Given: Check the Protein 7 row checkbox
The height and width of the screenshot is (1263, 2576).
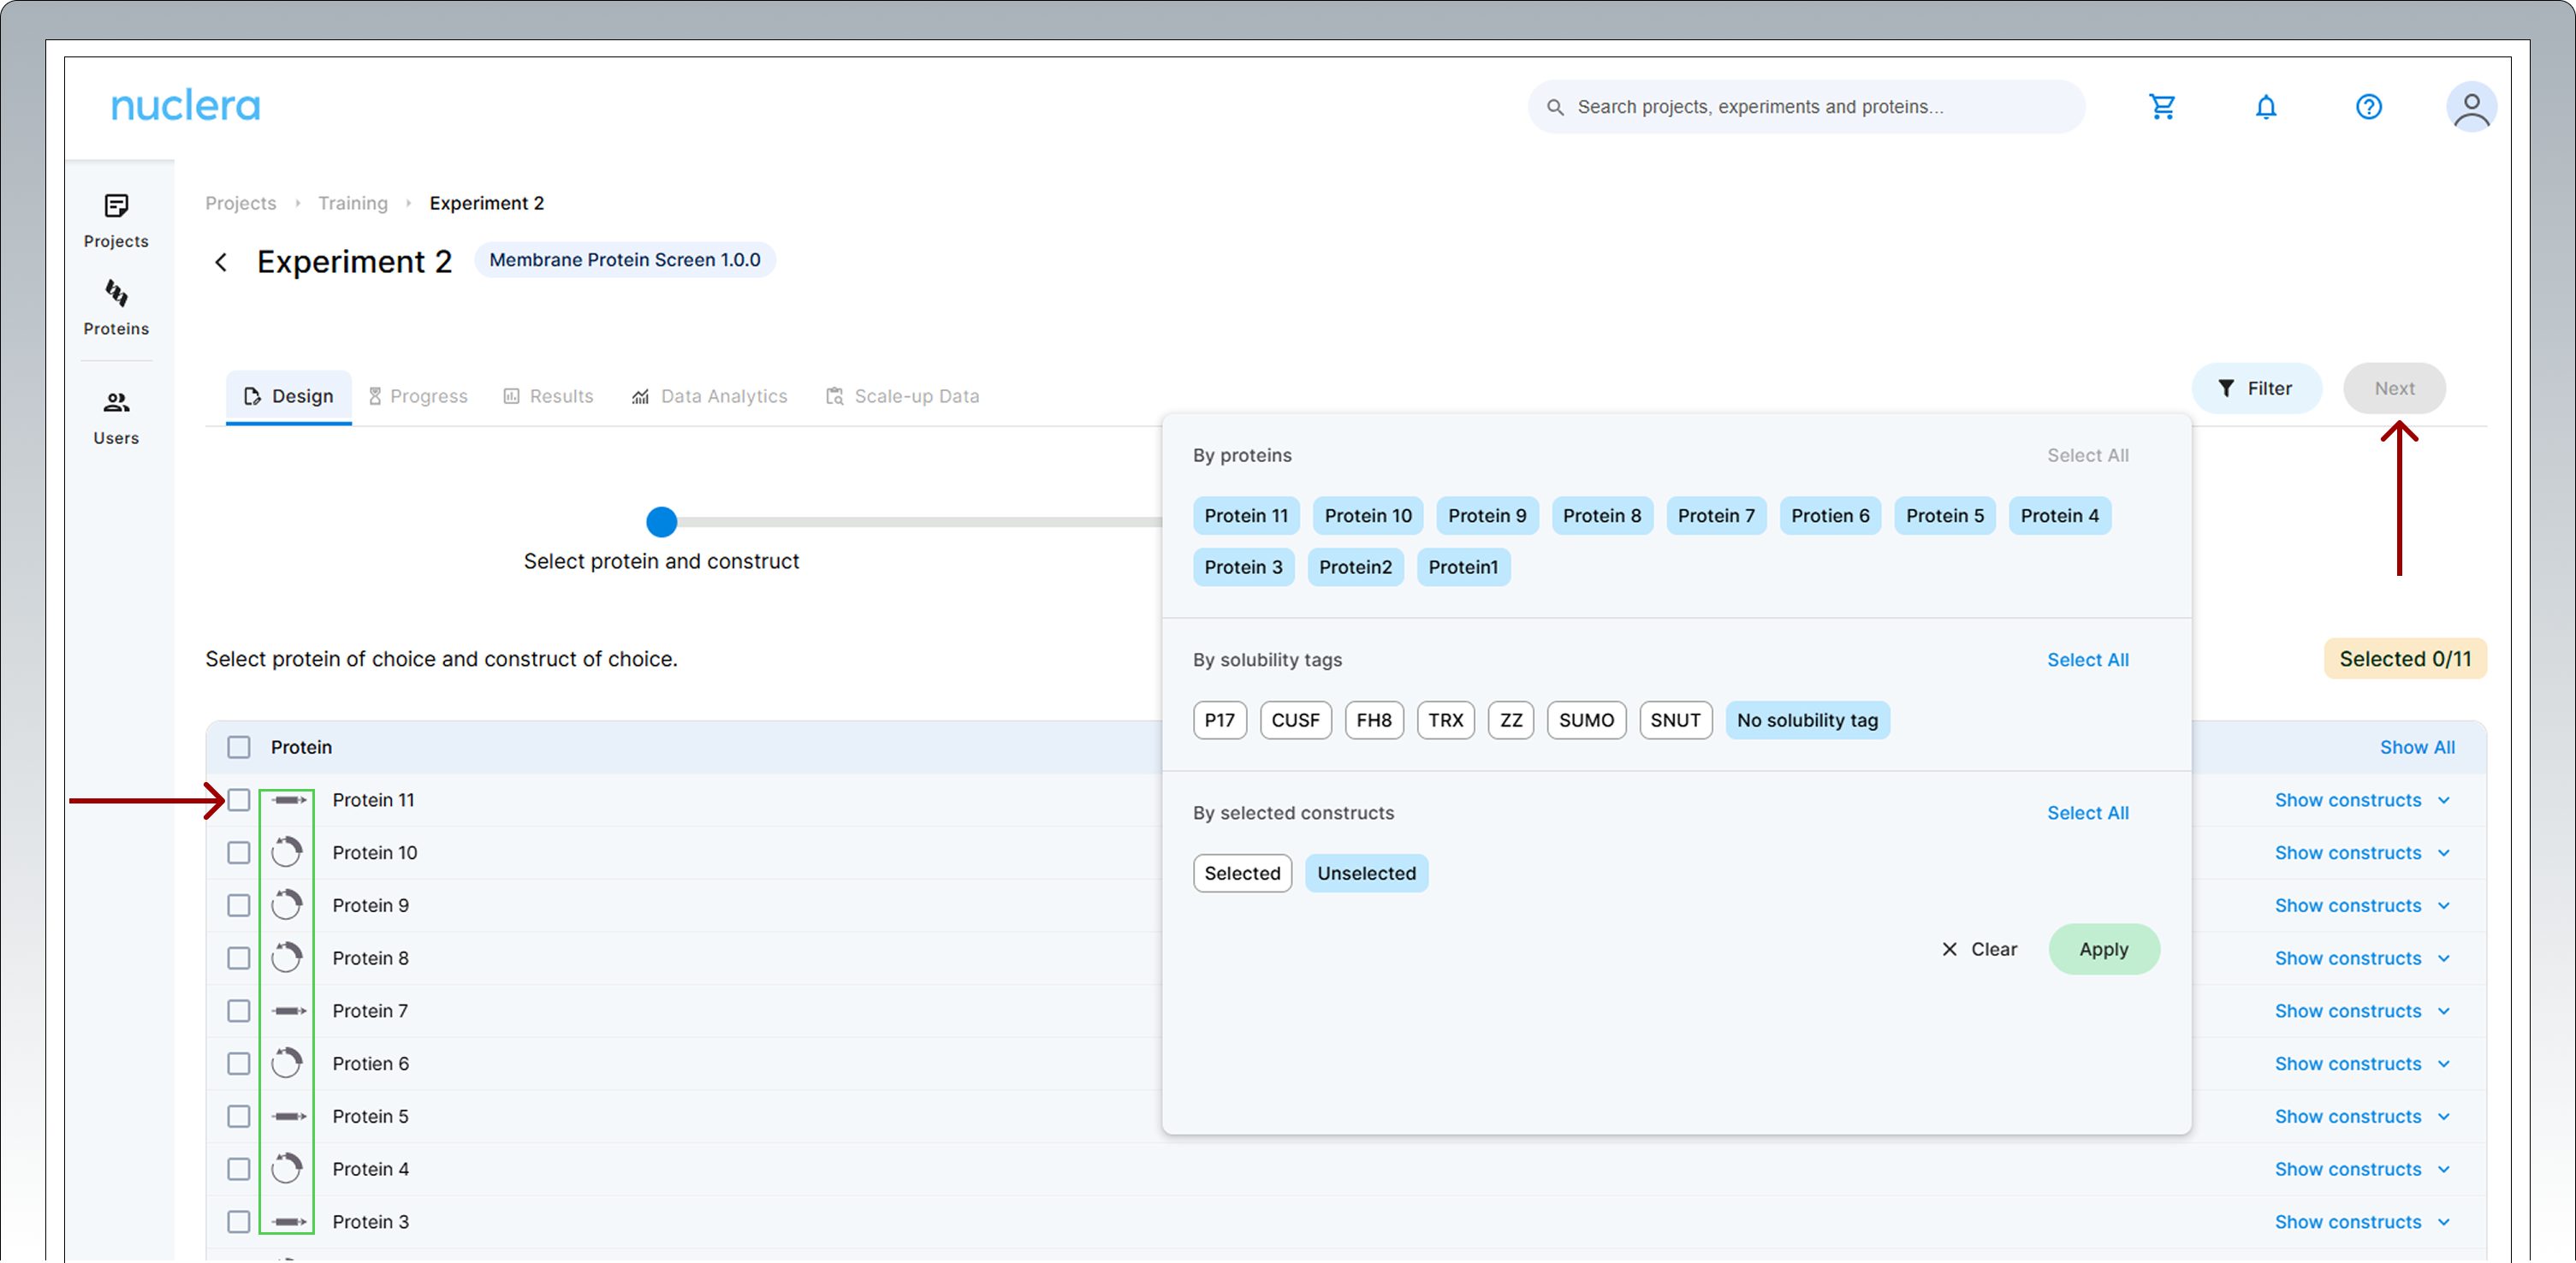Looking at the screenshot, I should [239, 1011].
